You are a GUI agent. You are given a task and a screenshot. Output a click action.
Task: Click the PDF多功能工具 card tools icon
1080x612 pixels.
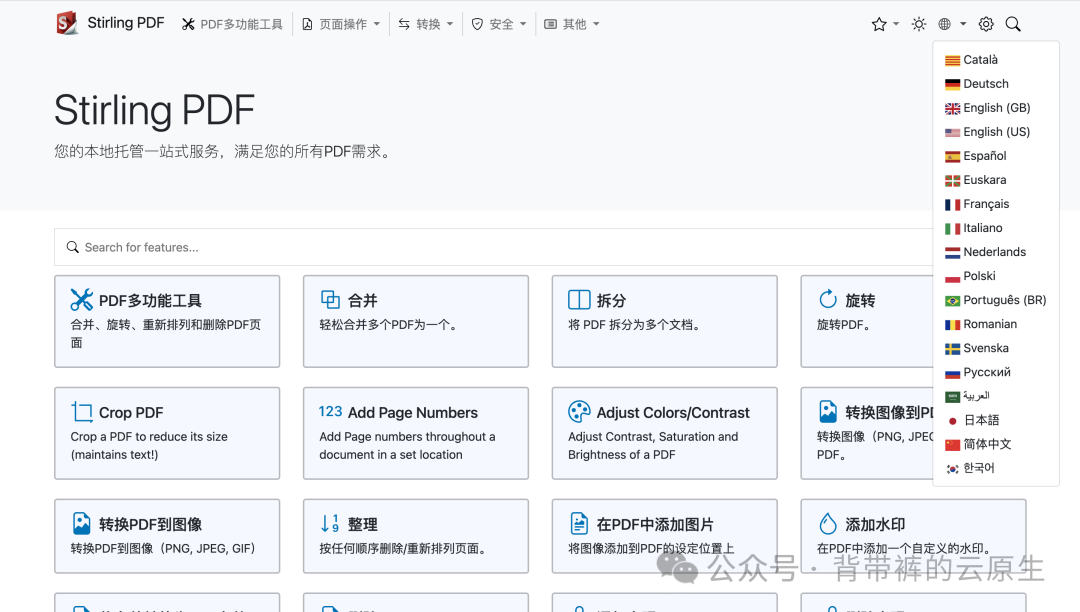[82, 299]
